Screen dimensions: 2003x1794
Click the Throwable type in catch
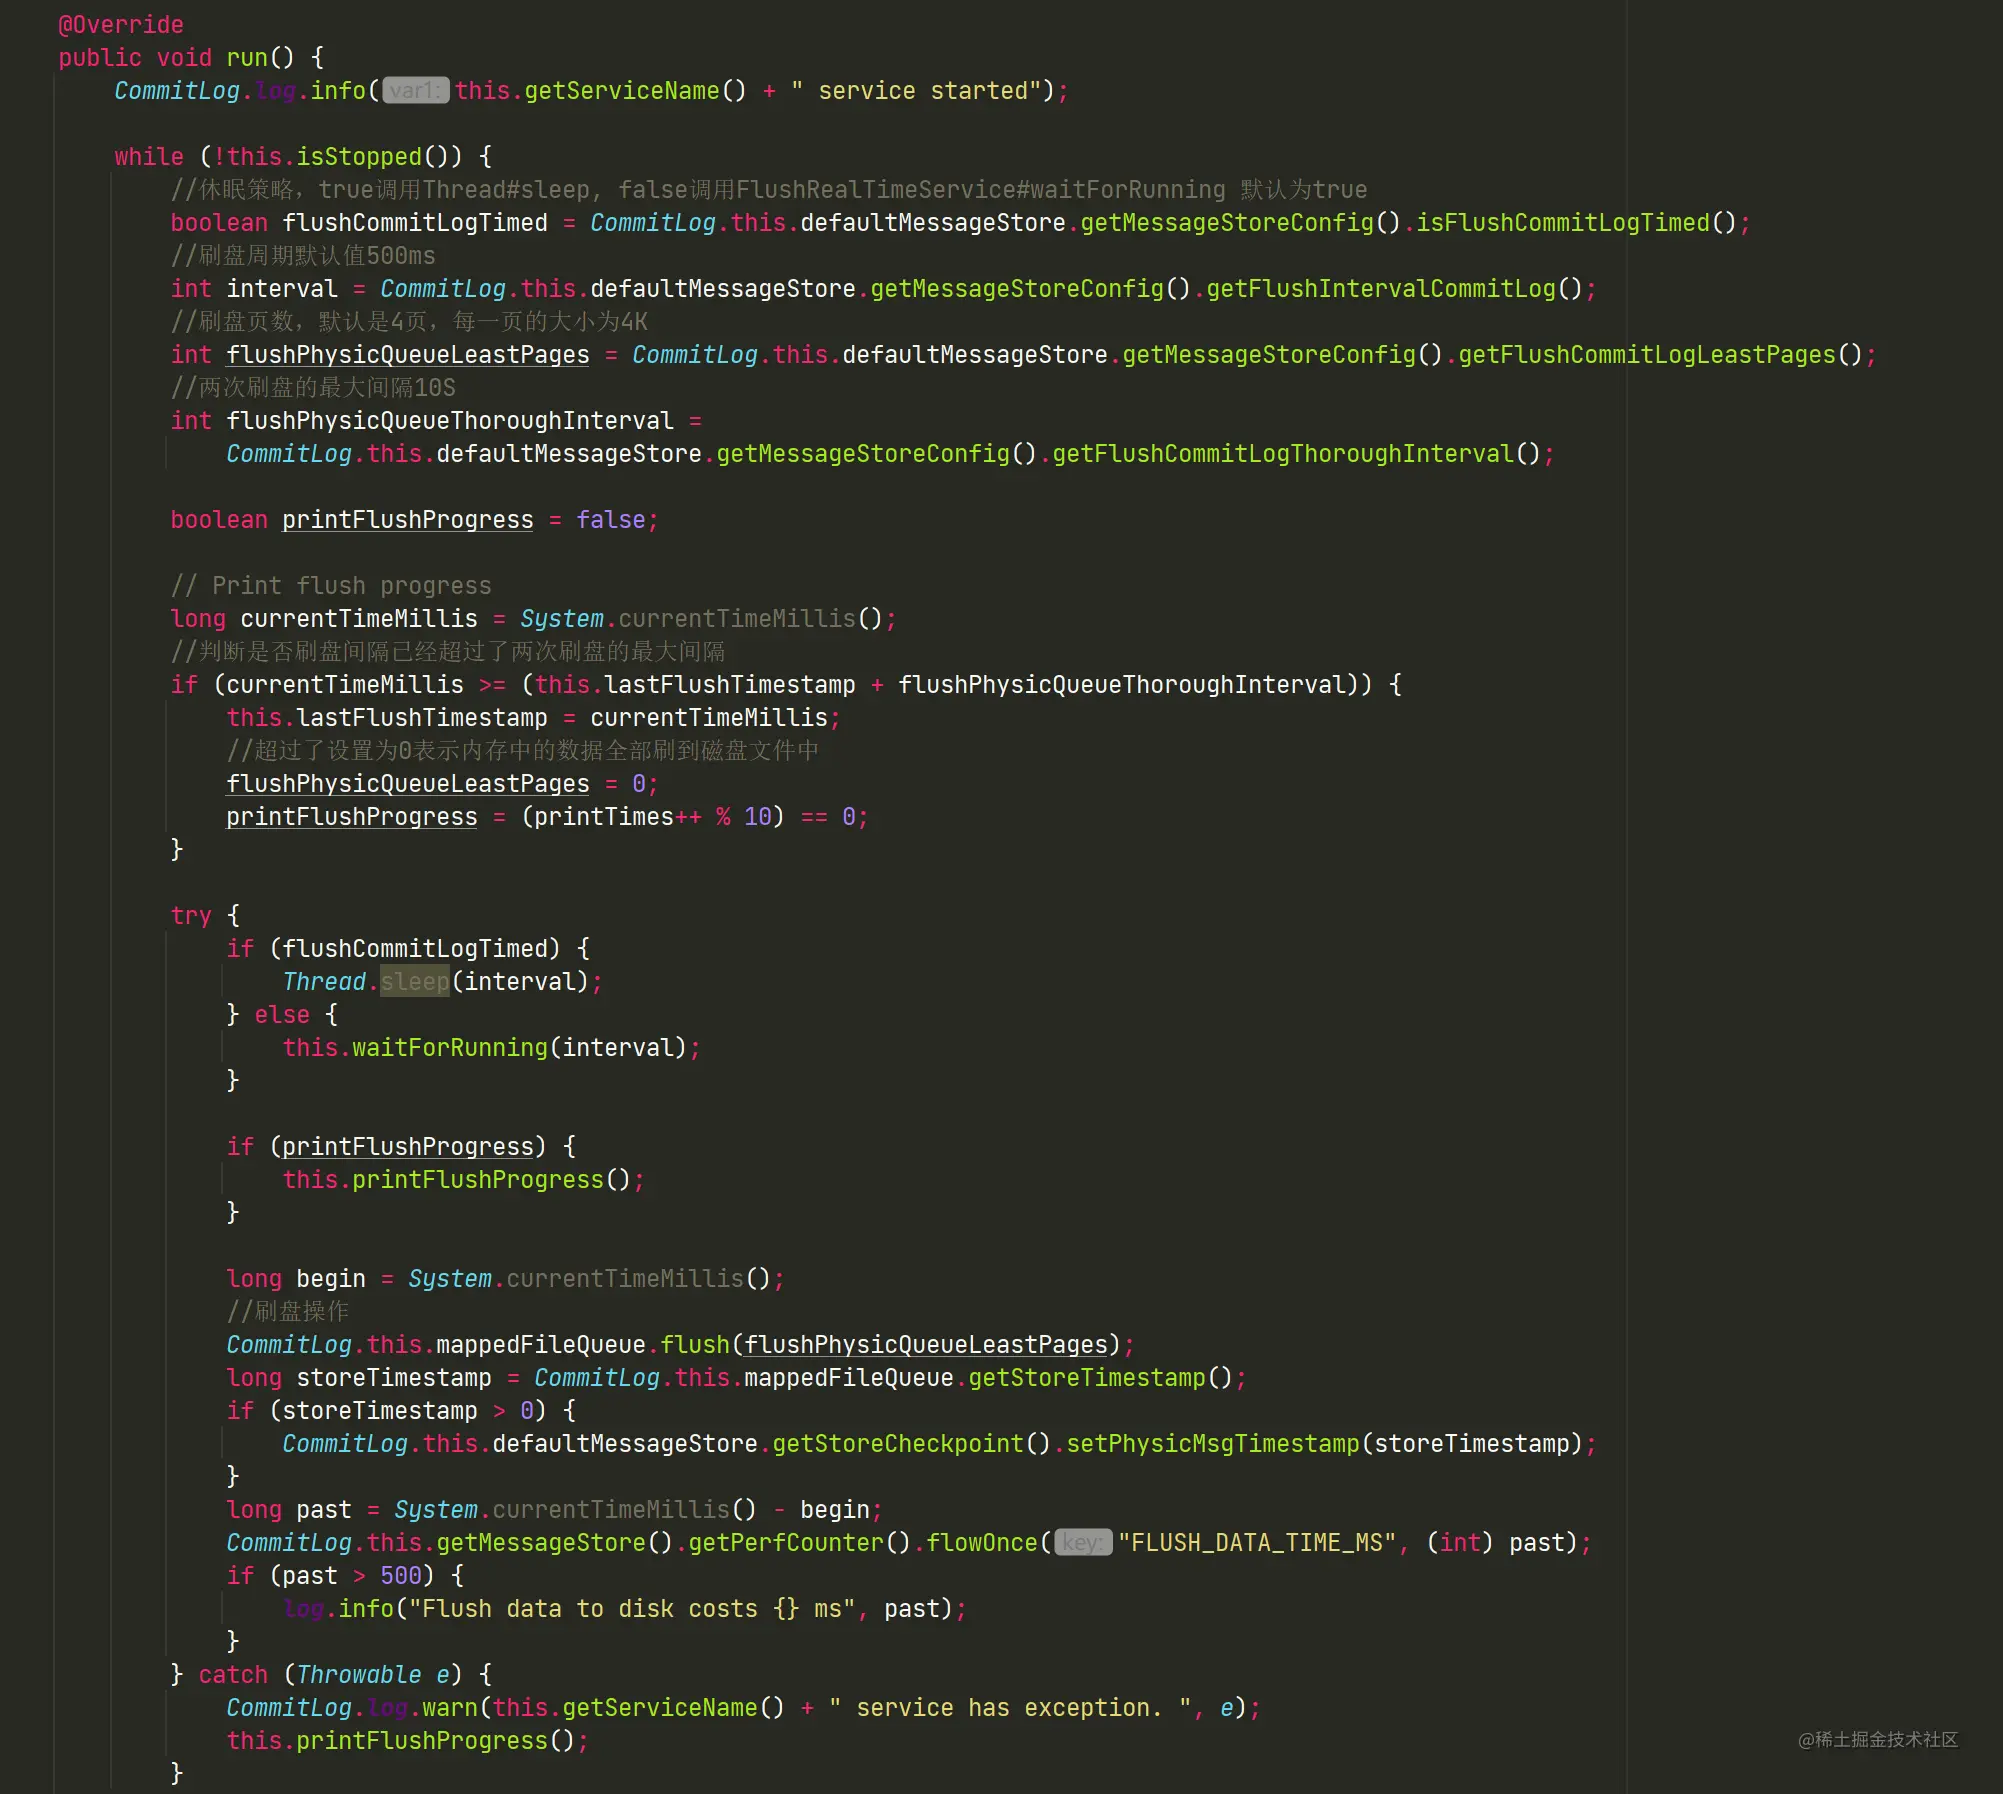pyautogui.click(x=359, y=1674)
